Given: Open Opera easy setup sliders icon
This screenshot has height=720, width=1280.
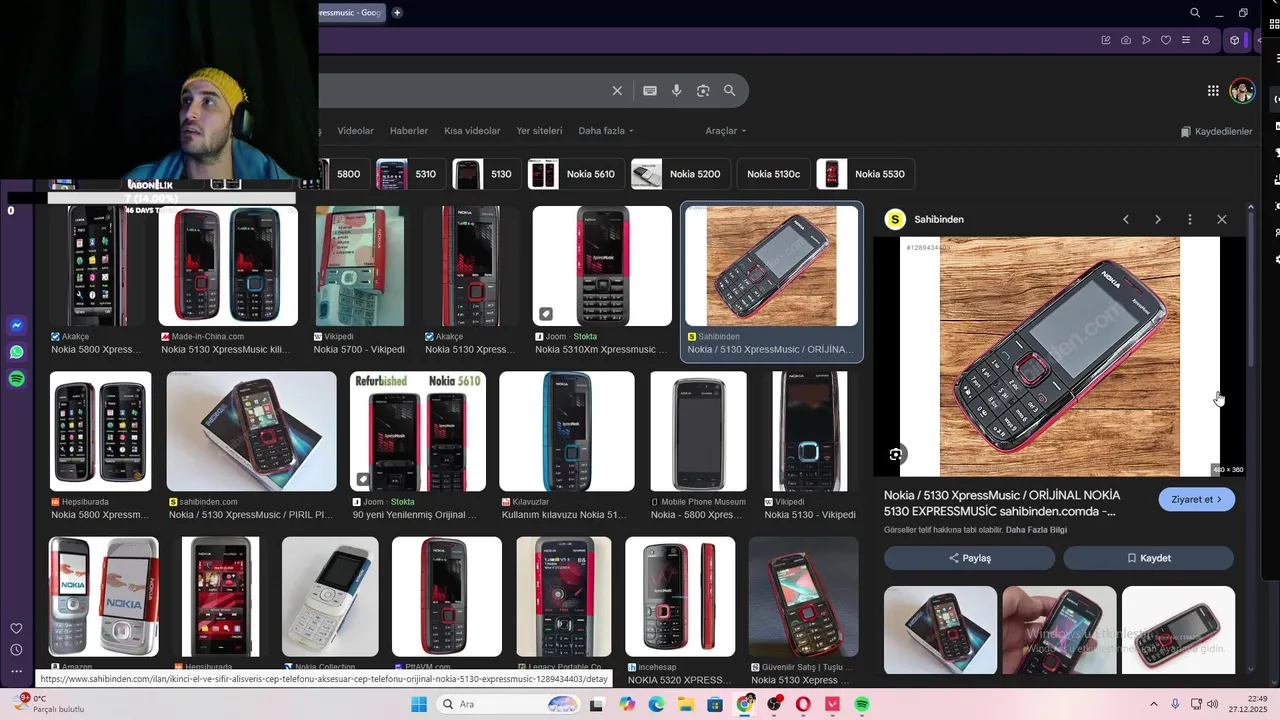Looking at the screenshot, I should pyautogui.click(x=1186, y=40).
